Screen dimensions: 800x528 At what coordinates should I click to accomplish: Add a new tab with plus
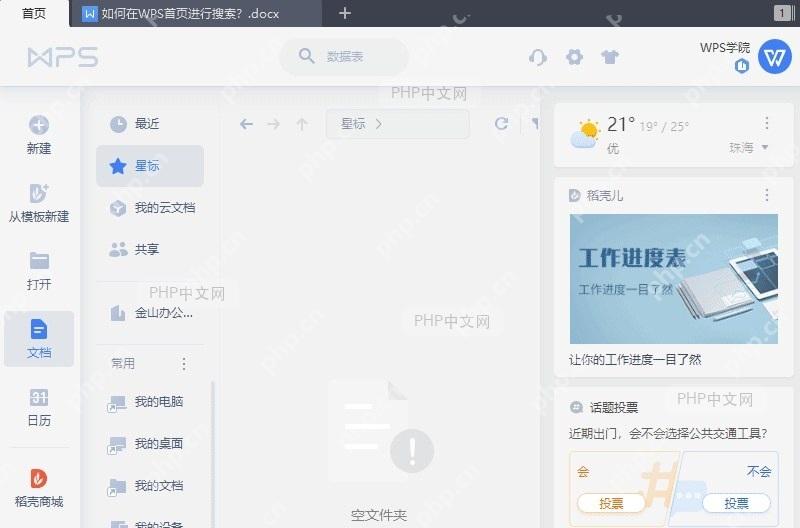pos(345,13)
